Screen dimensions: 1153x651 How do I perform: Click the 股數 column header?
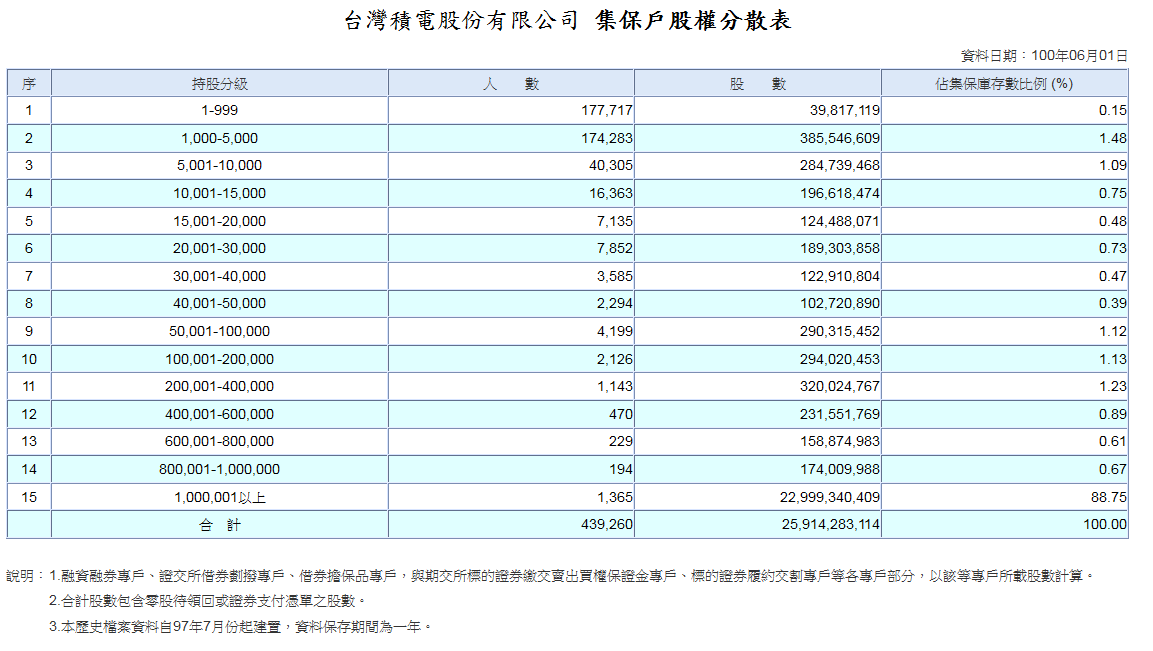pos(758,84)
